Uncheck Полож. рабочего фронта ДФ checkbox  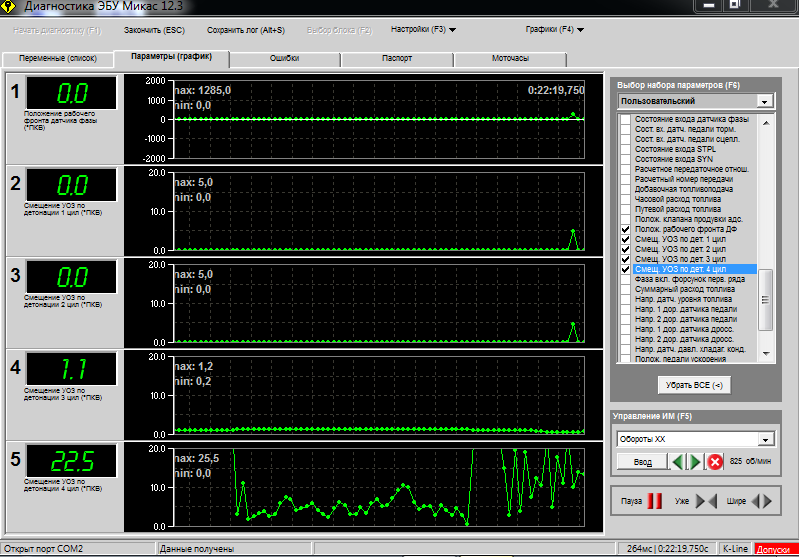pos(625,230)
